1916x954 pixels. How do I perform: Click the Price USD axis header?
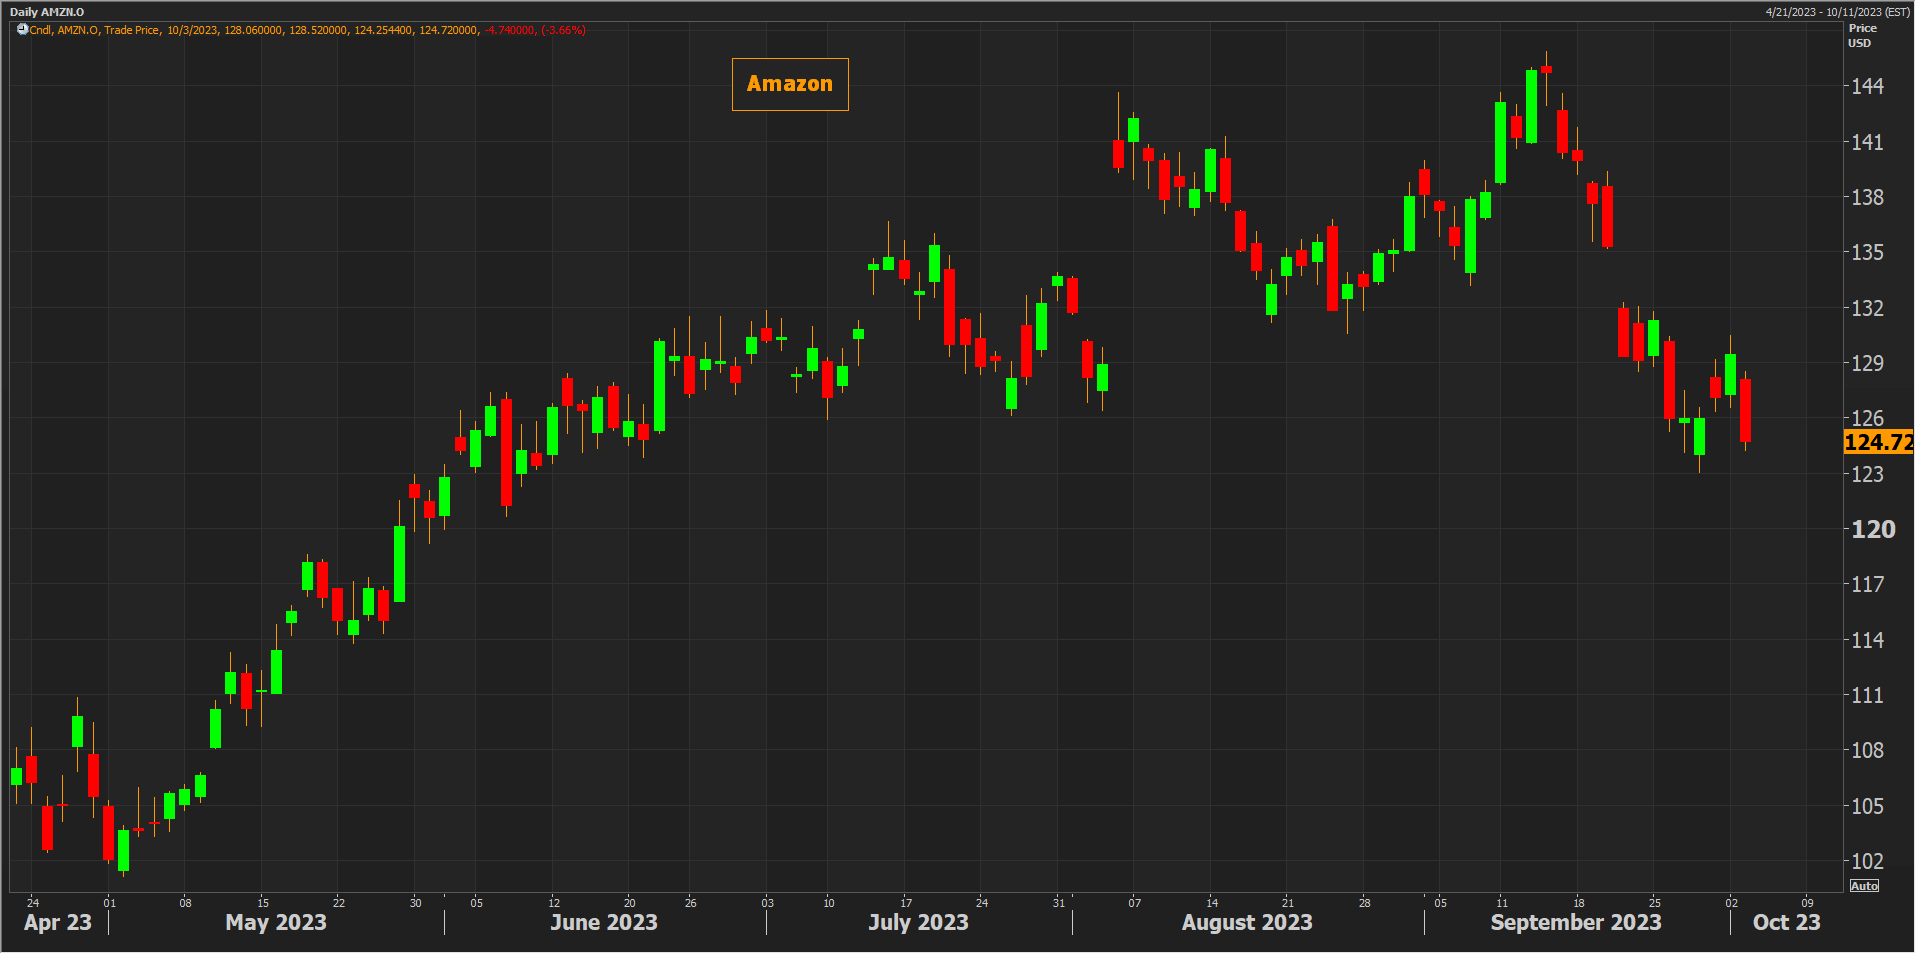(1861, 35)
